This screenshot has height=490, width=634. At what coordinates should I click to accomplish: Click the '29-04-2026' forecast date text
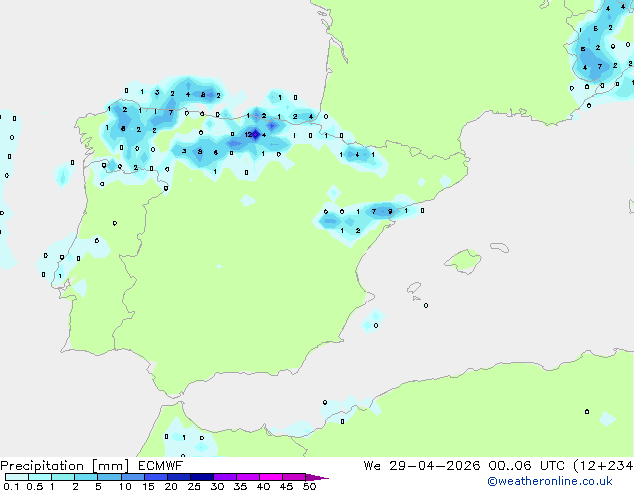pyautogui.click(x=435, y=466)
